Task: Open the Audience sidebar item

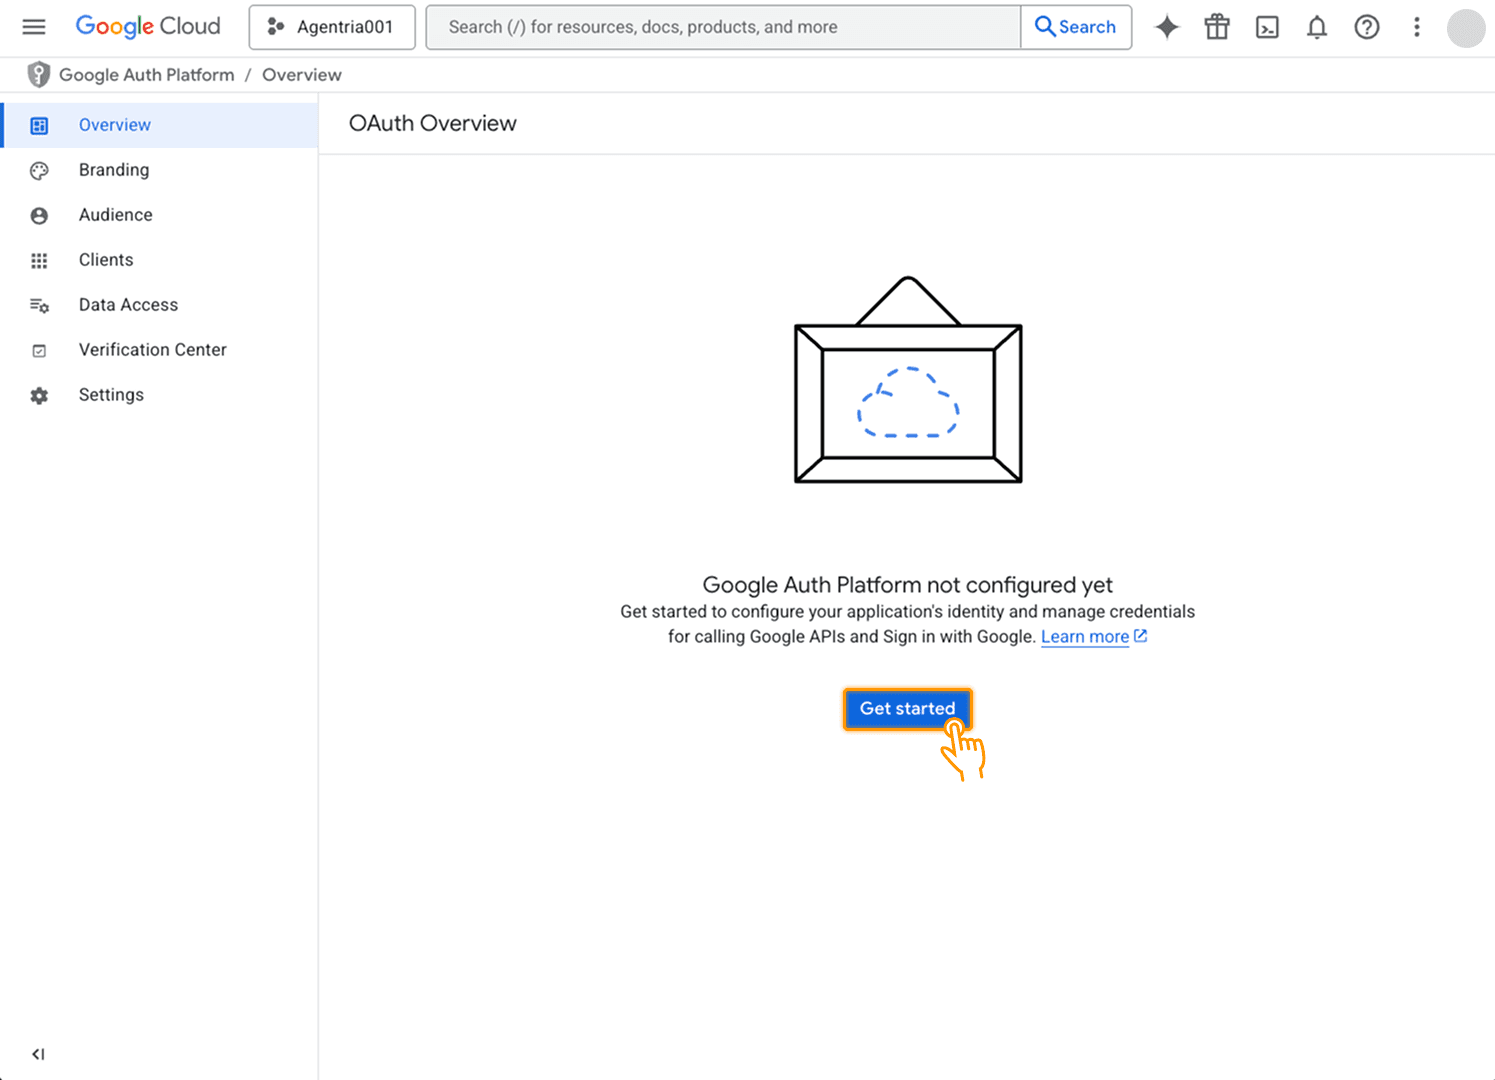Action: click(x=159, y=215)
